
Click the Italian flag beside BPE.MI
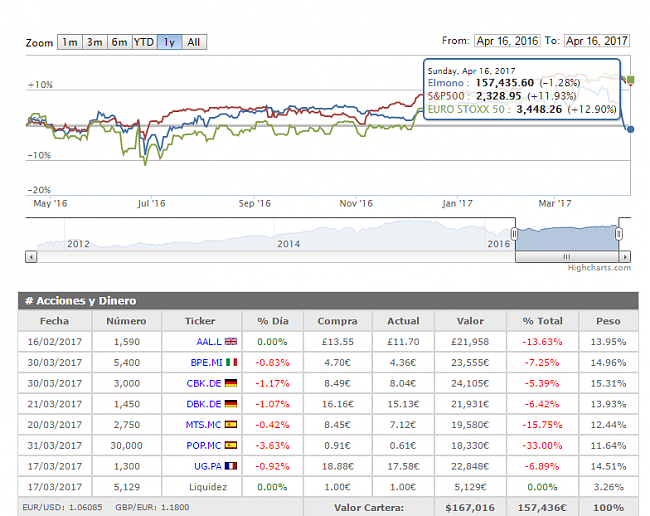232,362
